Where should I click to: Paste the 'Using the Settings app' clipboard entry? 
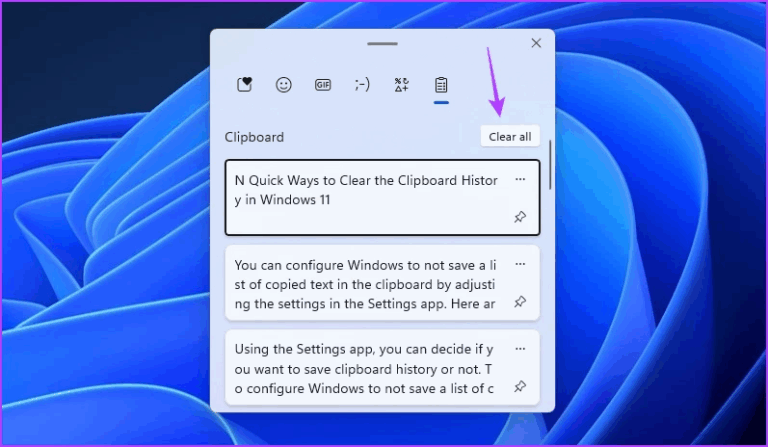pos(383,368)
